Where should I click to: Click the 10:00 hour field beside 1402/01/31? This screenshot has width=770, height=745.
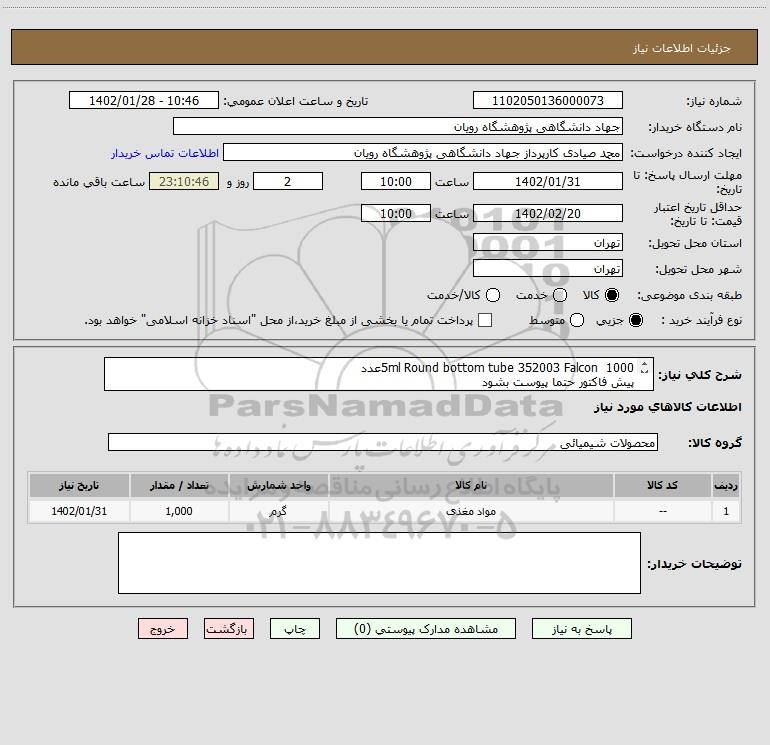pyautogui.click(x=396, y=181)
